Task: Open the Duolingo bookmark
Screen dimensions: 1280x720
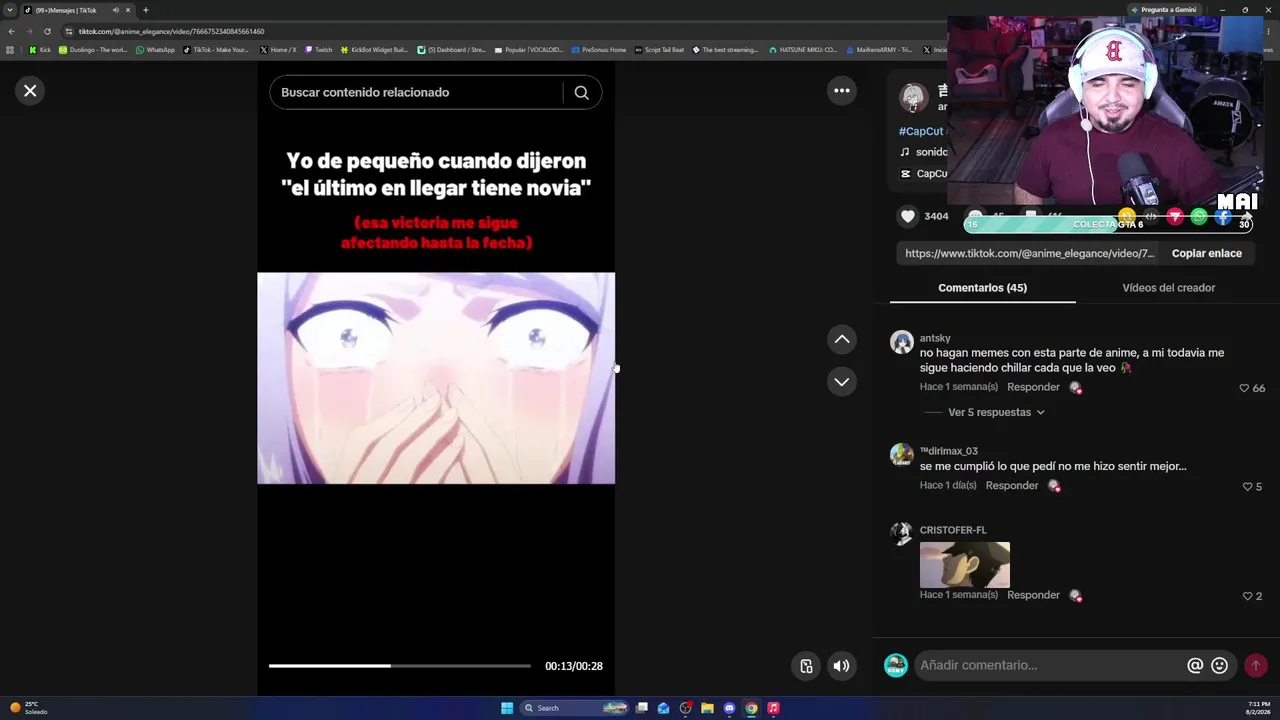Action: 93,50
